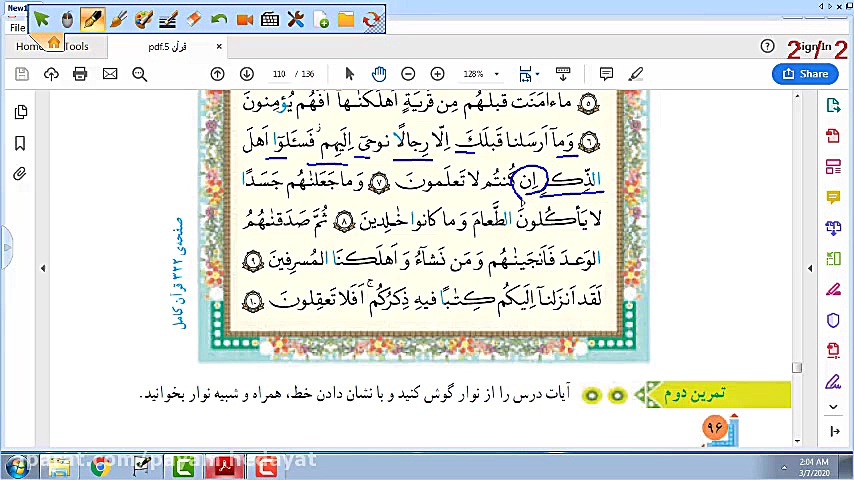Choose the selection arrow tool
854x480 pixels.
point(350,74)
